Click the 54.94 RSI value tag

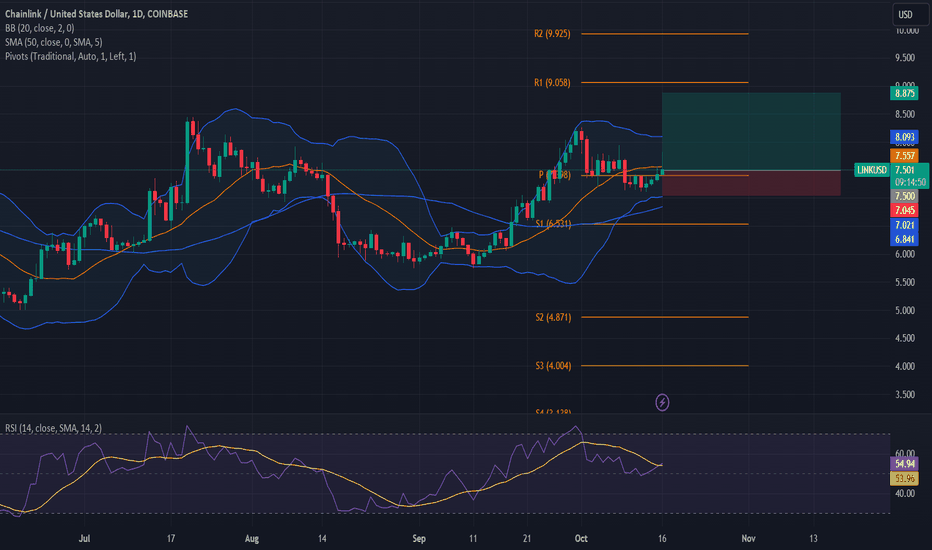[x=905, y=464]
